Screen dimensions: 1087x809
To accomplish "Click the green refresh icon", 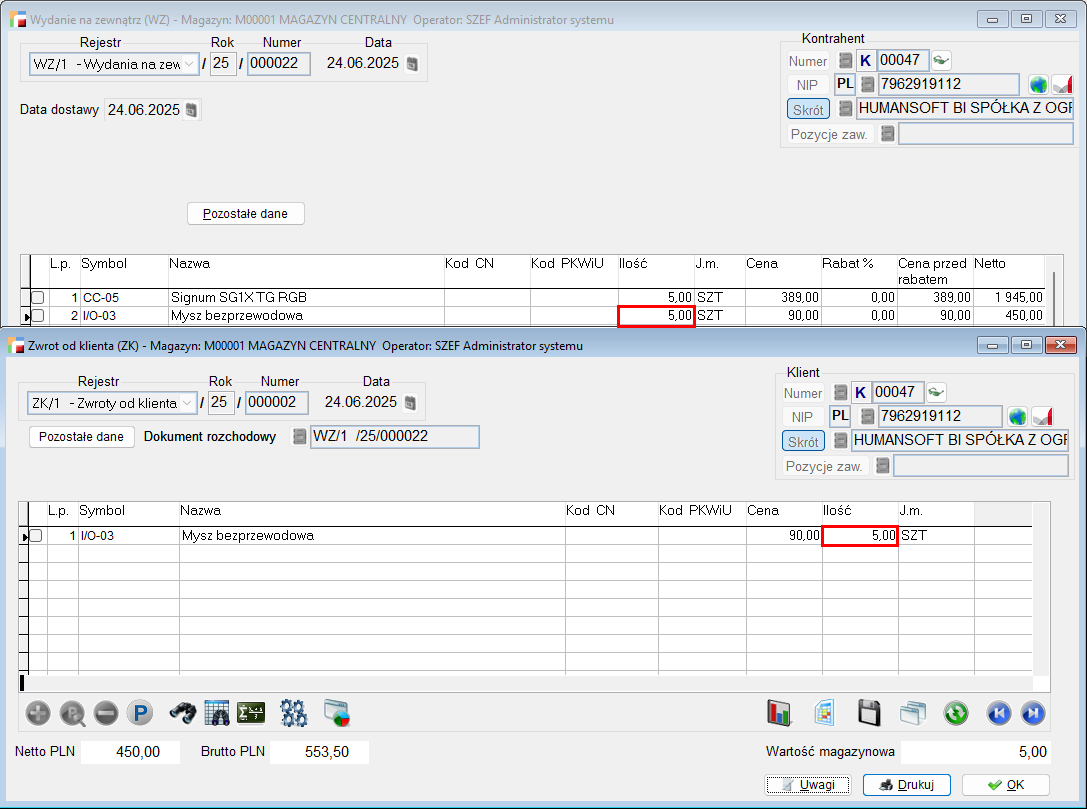I will pyautogui.click(x=956, y=713).
